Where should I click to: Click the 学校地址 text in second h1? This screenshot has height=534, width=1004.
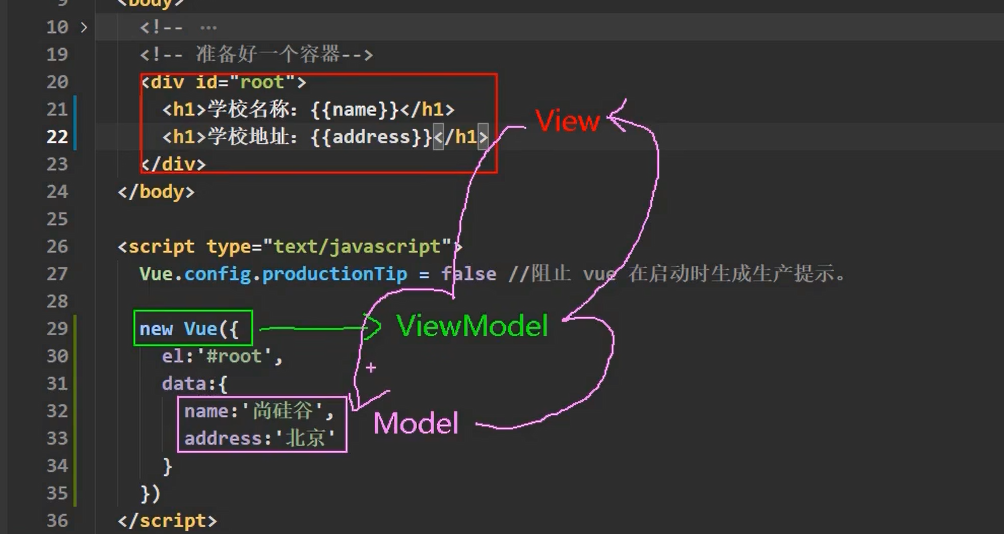[x=250, y=137]
